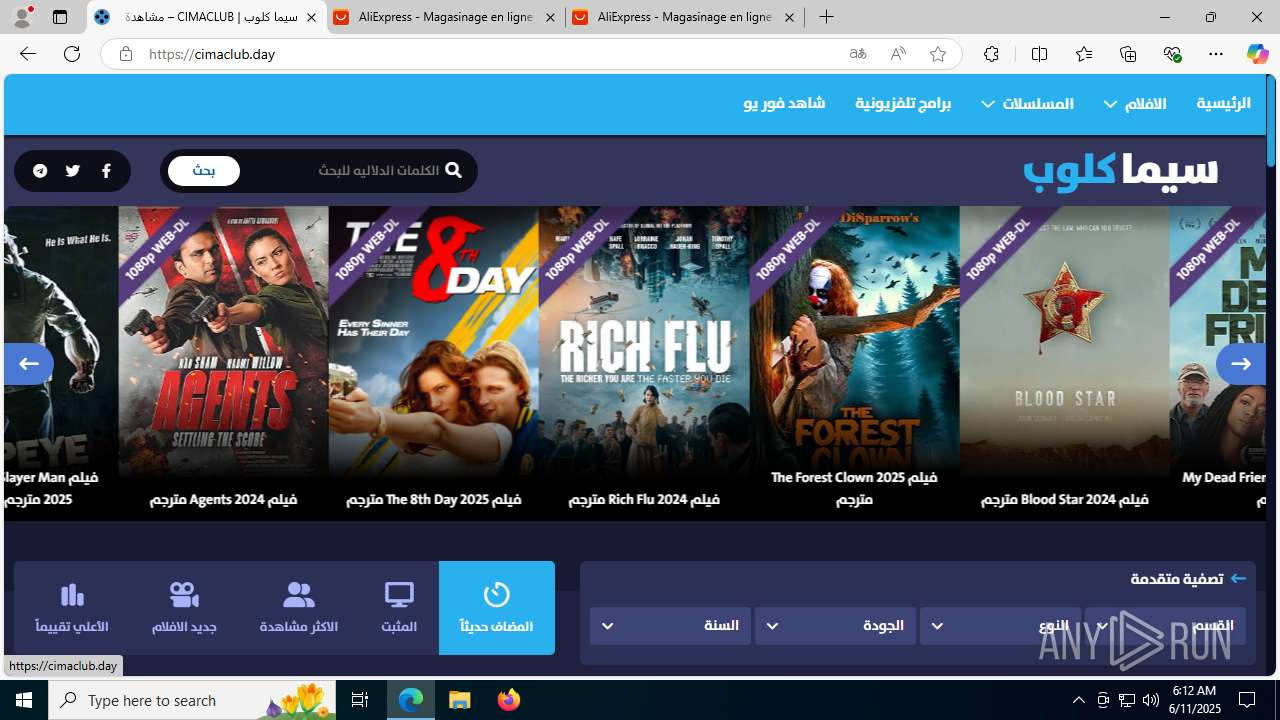Open the notification center icon

coord(1247,700)
